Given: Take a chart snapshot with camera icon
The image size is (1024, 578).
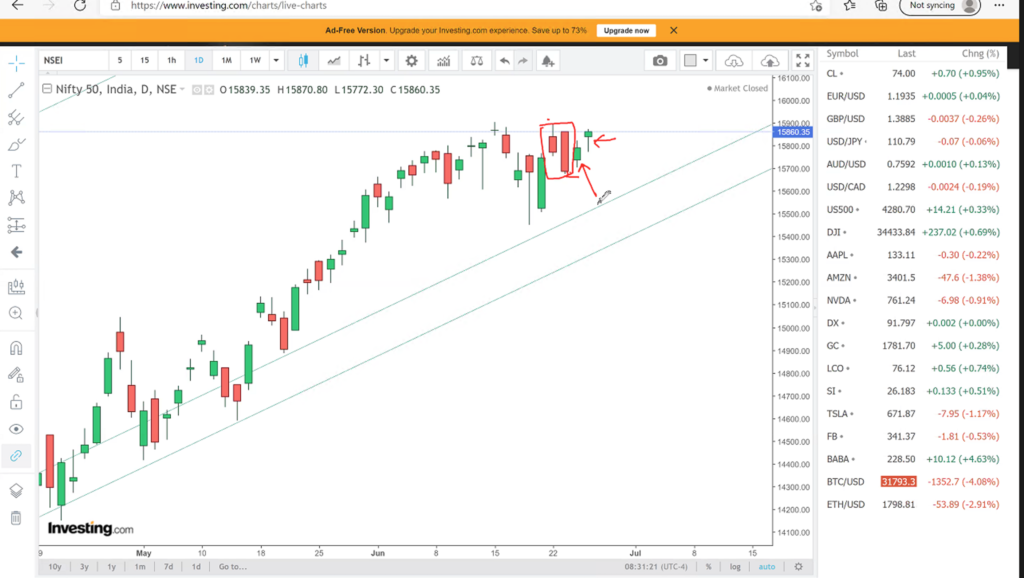Looking at the screenshot, I should pos(660,61).
